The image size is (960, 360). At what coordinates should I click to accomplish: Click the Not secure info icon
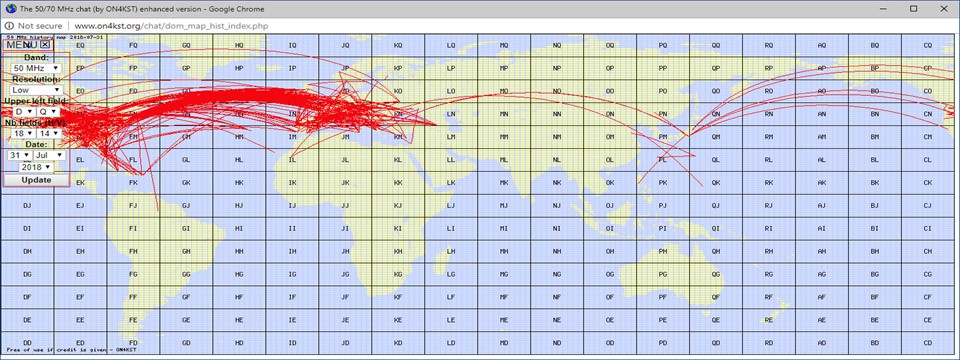tap(9, 26)
